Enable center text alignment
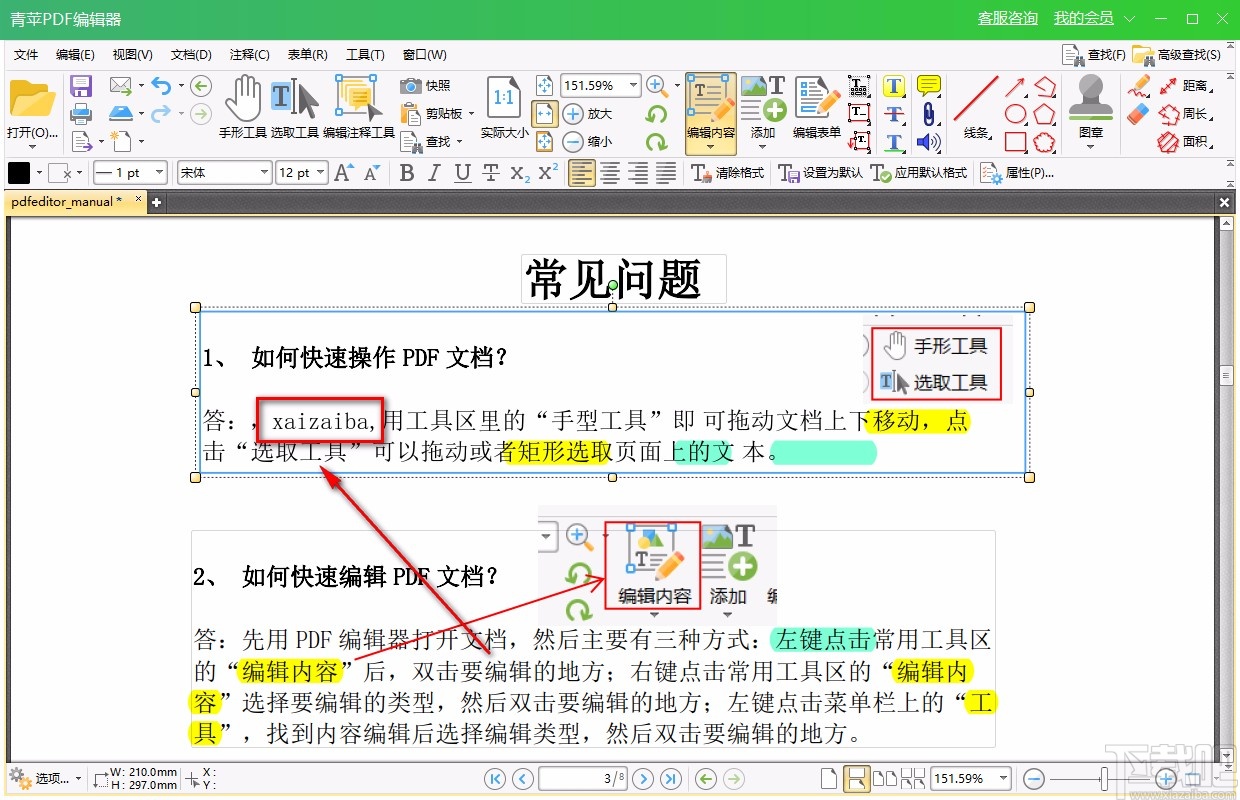Image resolution: width=1240 pixels, height=800 pixels. (x=610, y=172)
